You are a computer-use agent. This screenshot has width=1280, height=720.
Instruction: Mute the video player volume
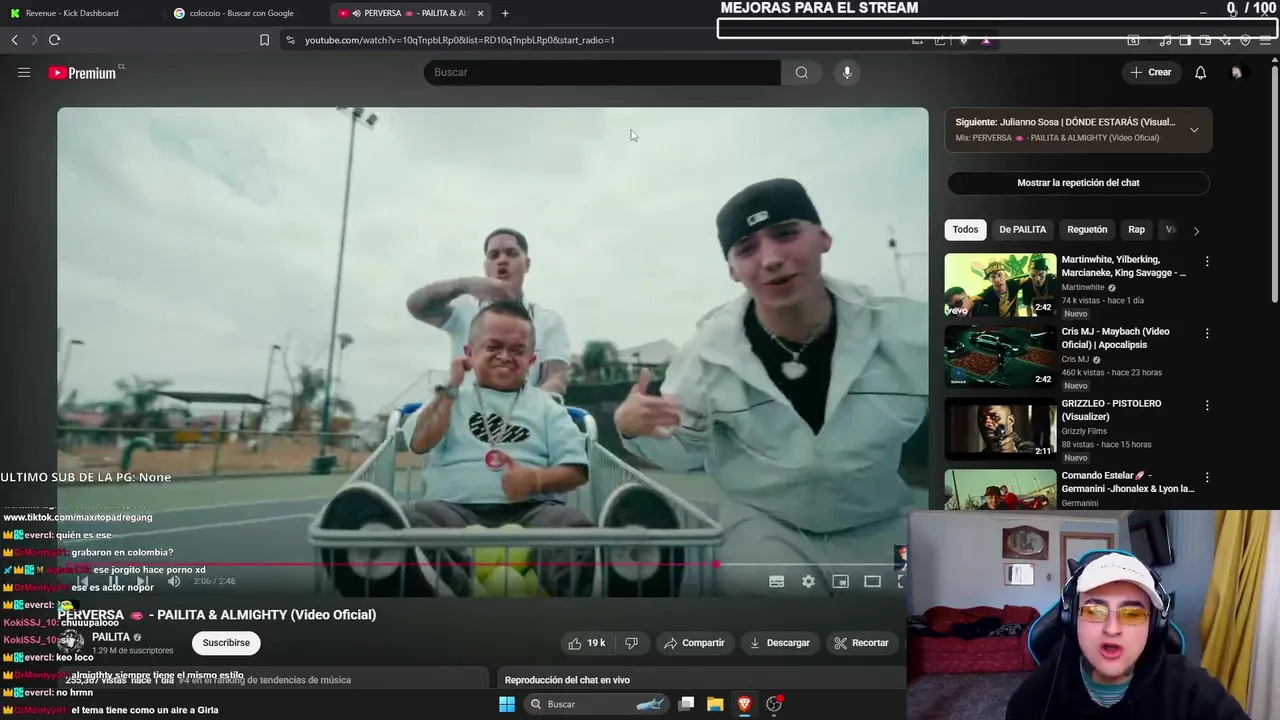click(x=174, y=581)
